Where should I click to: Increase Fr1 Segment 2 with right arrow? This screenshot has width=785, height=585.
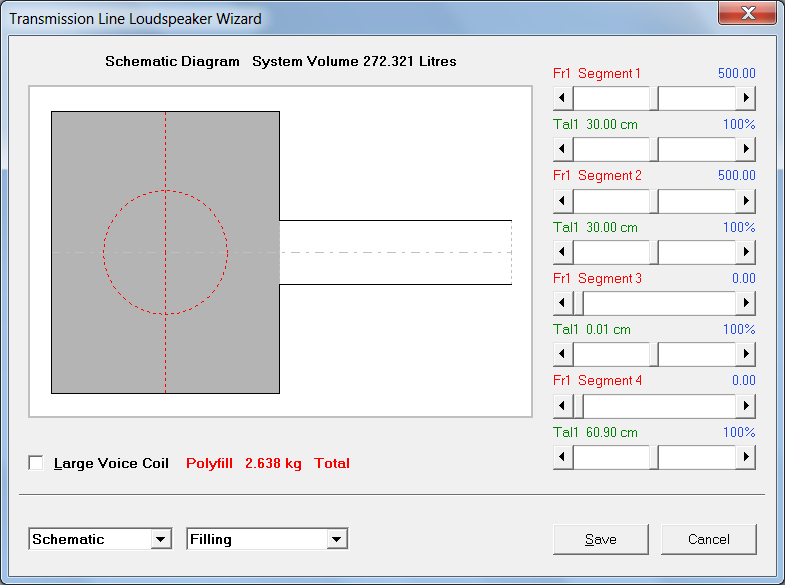[x=745, y=201]
